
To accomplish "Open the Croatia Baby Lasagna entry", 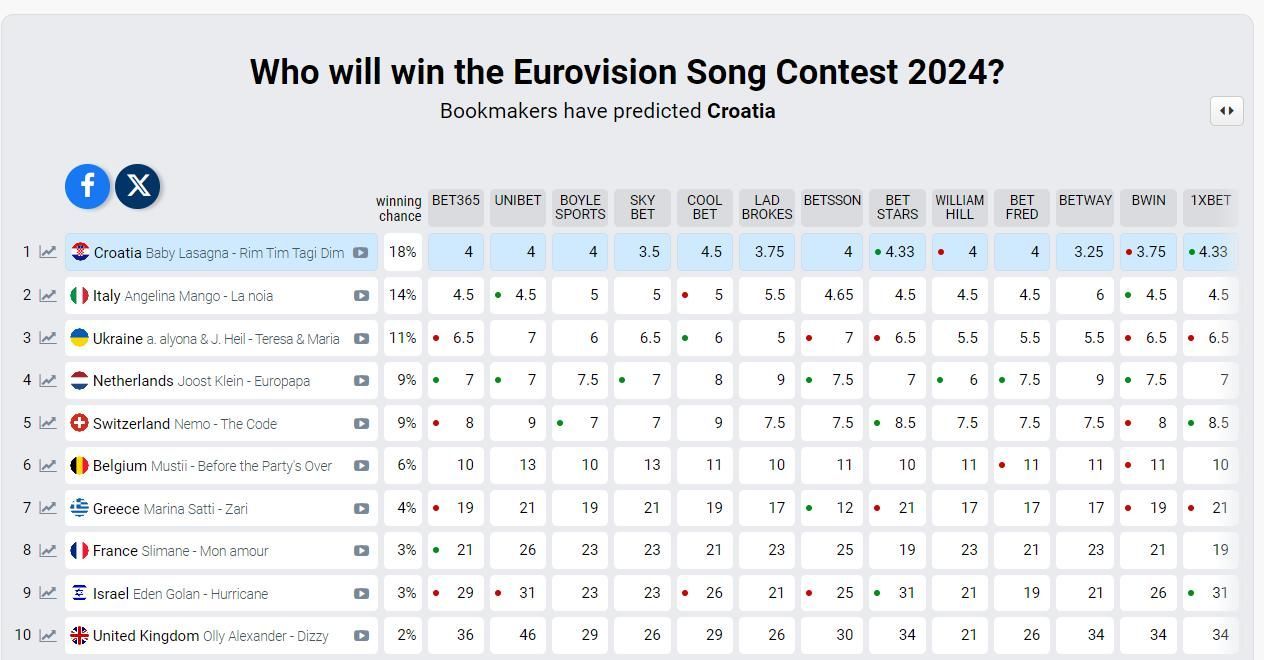I will pos(218,253).
